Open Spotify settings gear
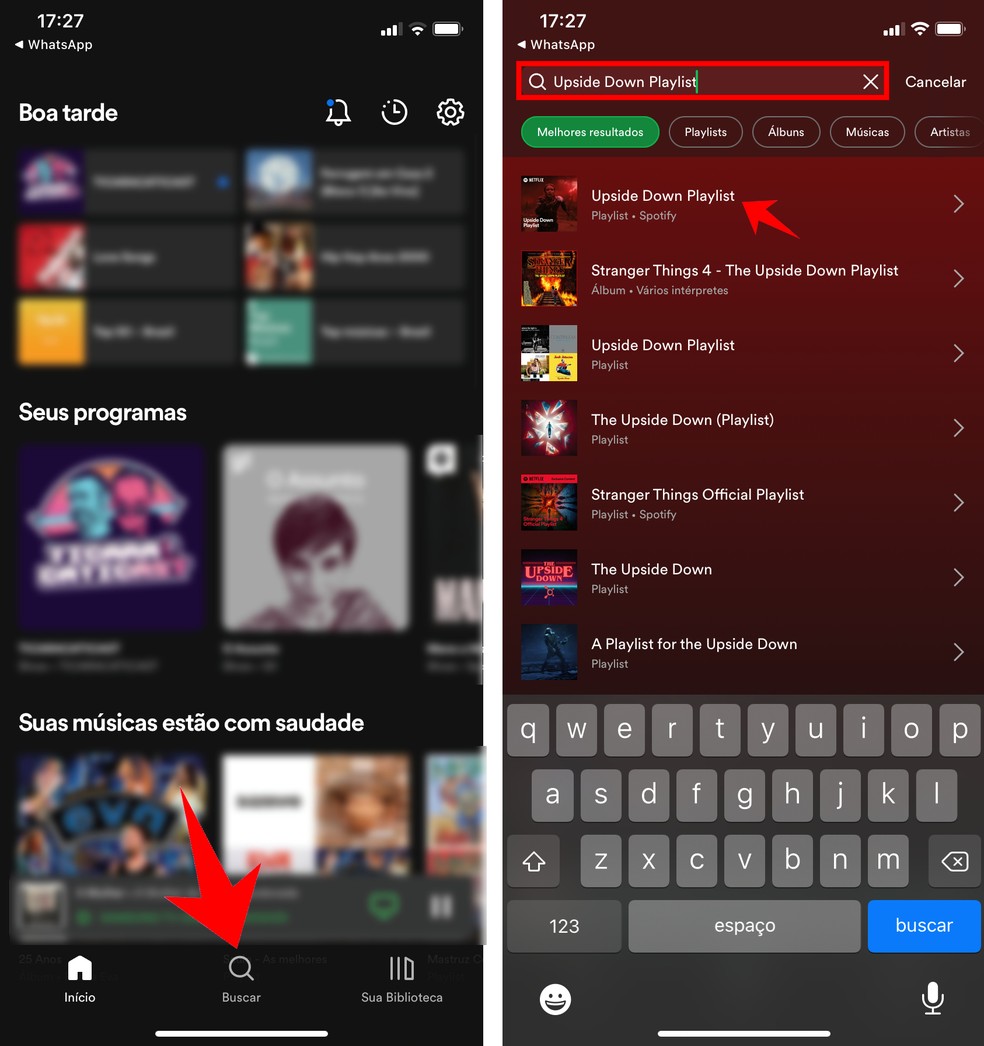 click(450, 113)
